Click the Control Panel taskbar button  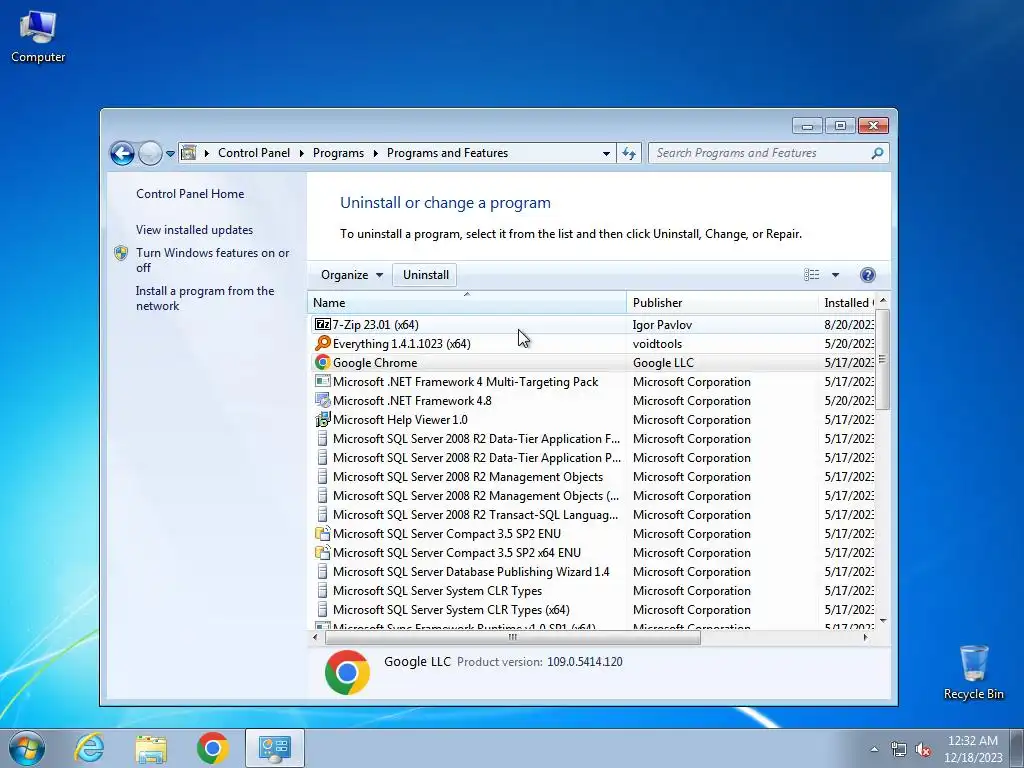tap(274, 748)
